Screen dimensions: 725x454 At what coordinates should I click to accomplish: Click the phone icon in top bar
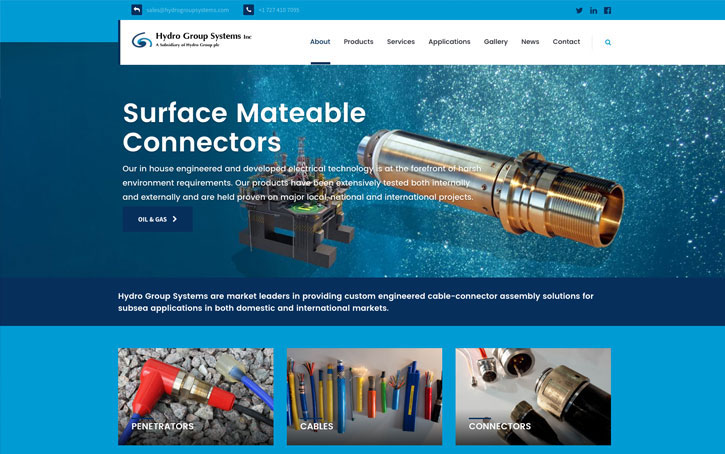point(248,10)
